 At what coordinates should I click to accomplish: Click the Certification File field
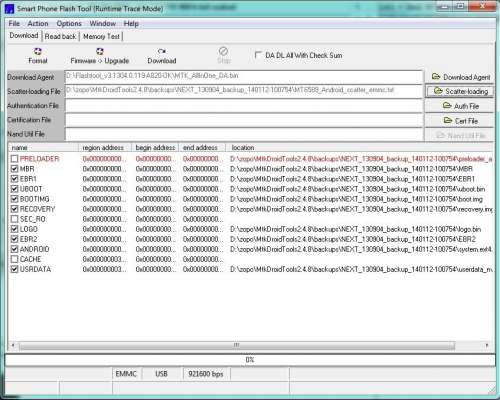click(x=244, y=120)
